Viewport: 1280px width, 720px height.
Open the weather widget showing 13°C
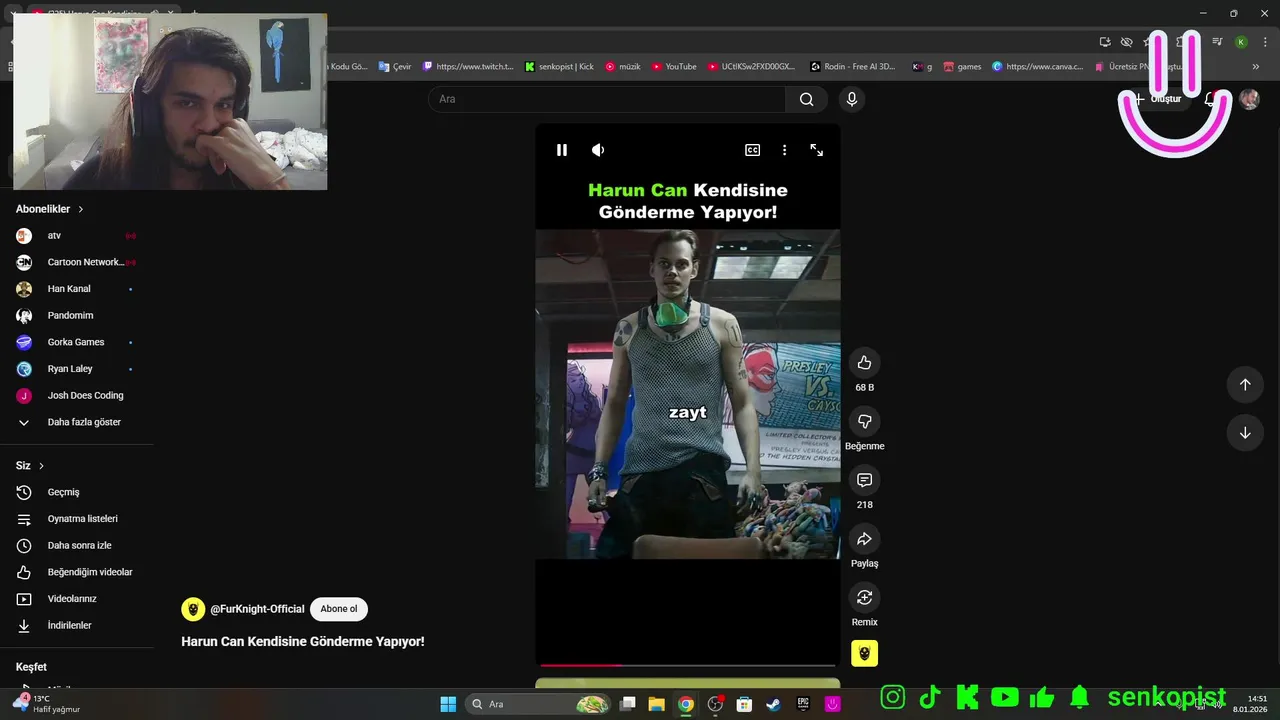click(48, 704)
